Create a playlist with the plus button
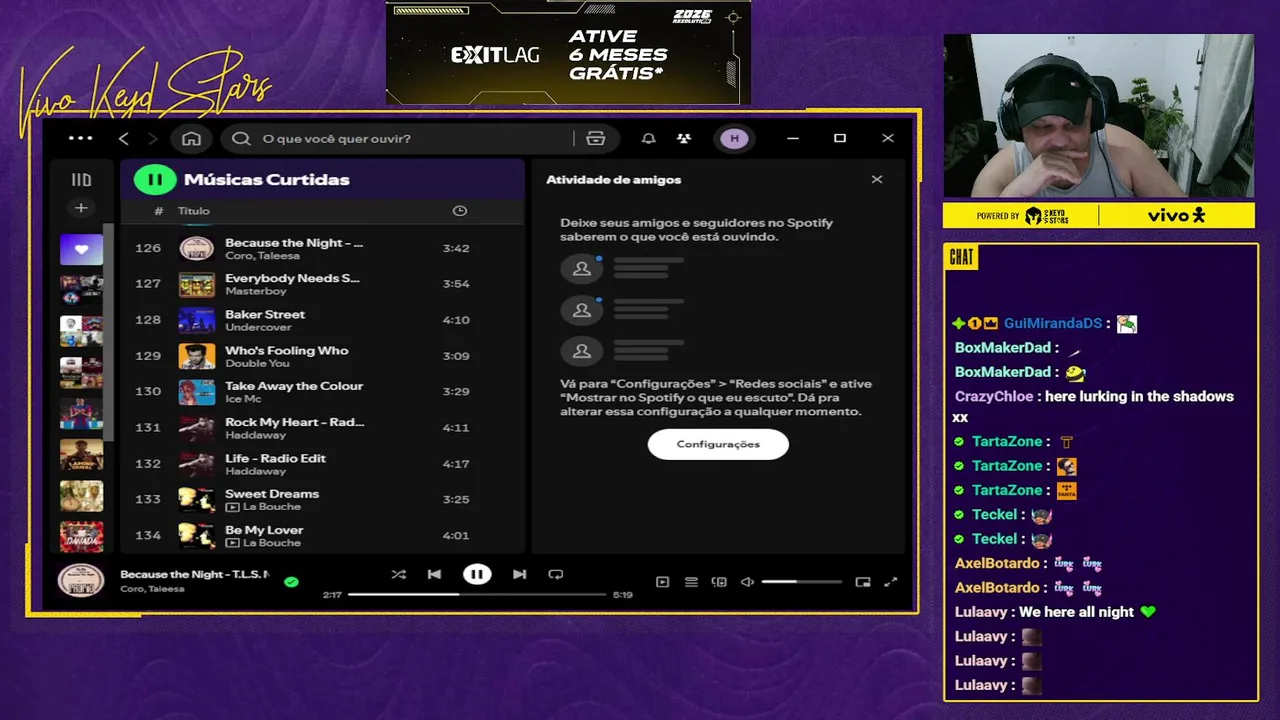1280x720 pixels. tap(81, 208)
